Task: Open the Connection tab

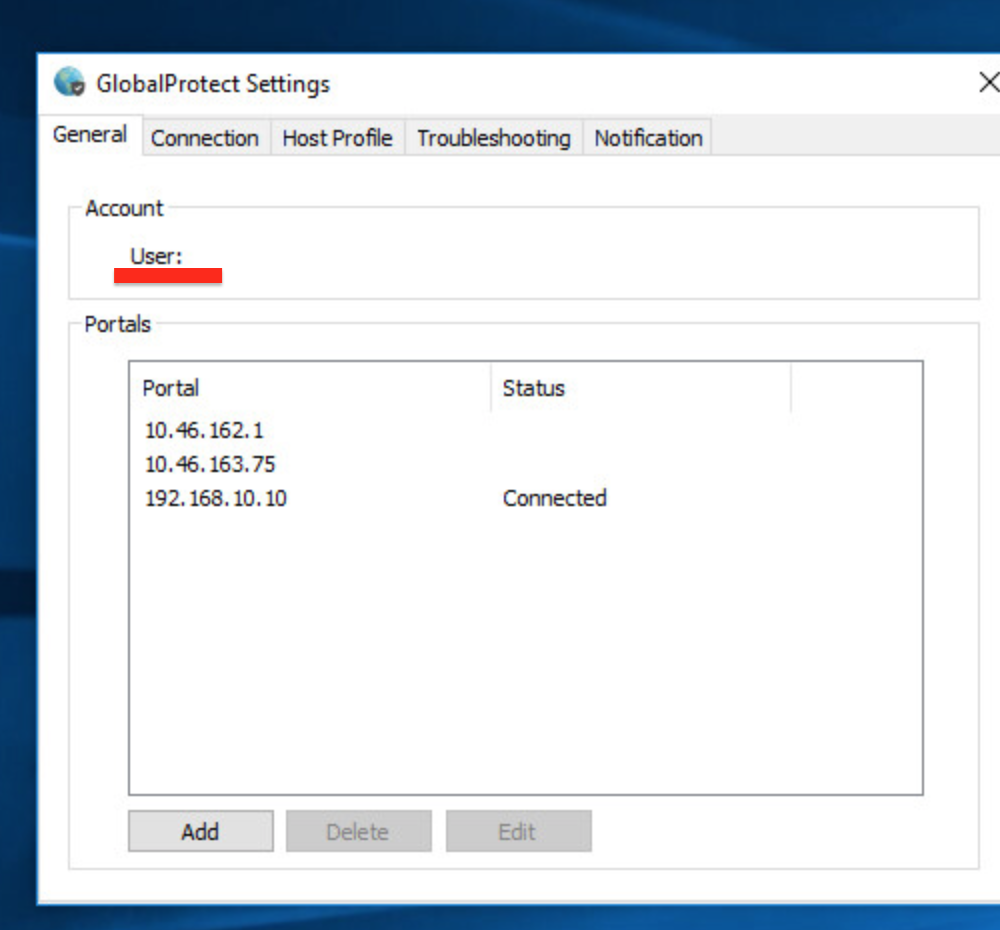Action: [205, 138]
